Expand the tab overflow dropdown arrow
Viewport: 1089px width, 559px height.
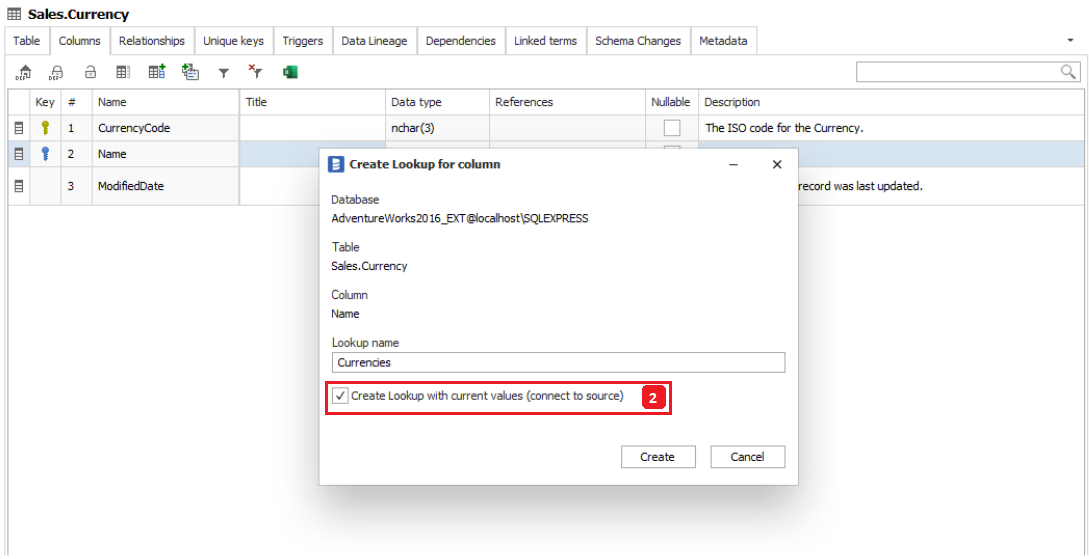(x=1072, y=41)
